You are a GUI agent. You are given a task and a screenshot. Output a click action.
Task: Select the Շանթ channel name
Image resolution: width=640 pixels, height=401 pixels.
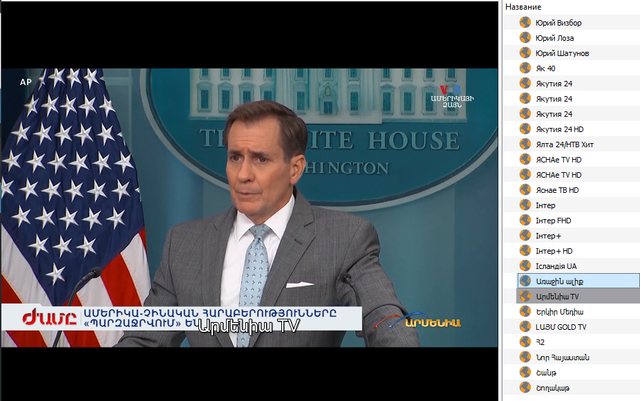click(546, 373)
